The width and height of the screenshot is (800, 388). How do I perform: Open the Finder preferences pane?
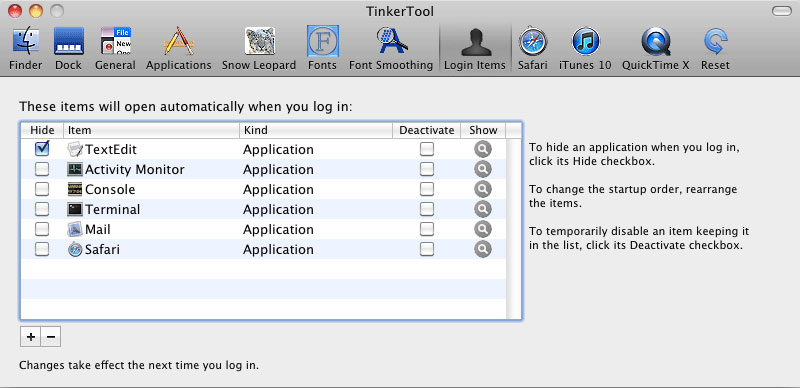[x=26, y=49]
